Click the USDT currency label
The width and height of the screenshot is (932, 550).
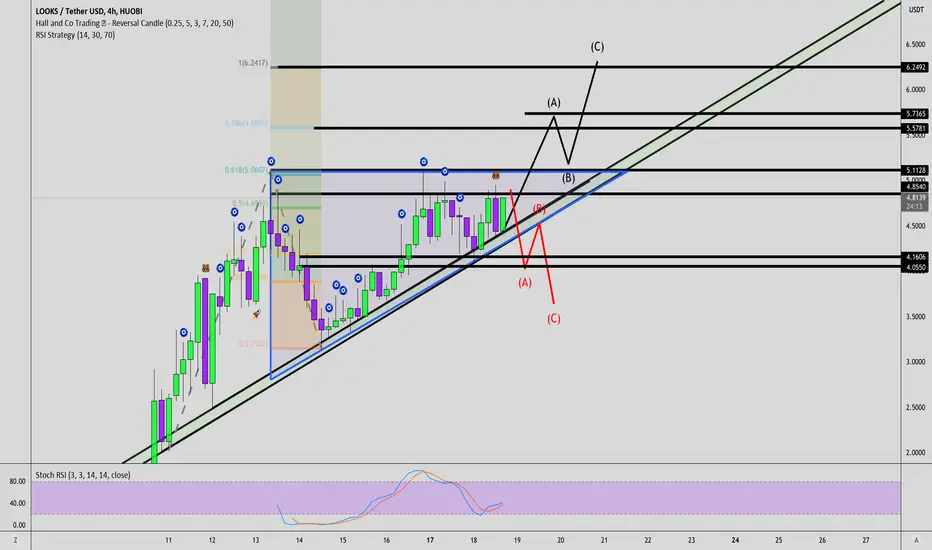[x=916, y=10]
